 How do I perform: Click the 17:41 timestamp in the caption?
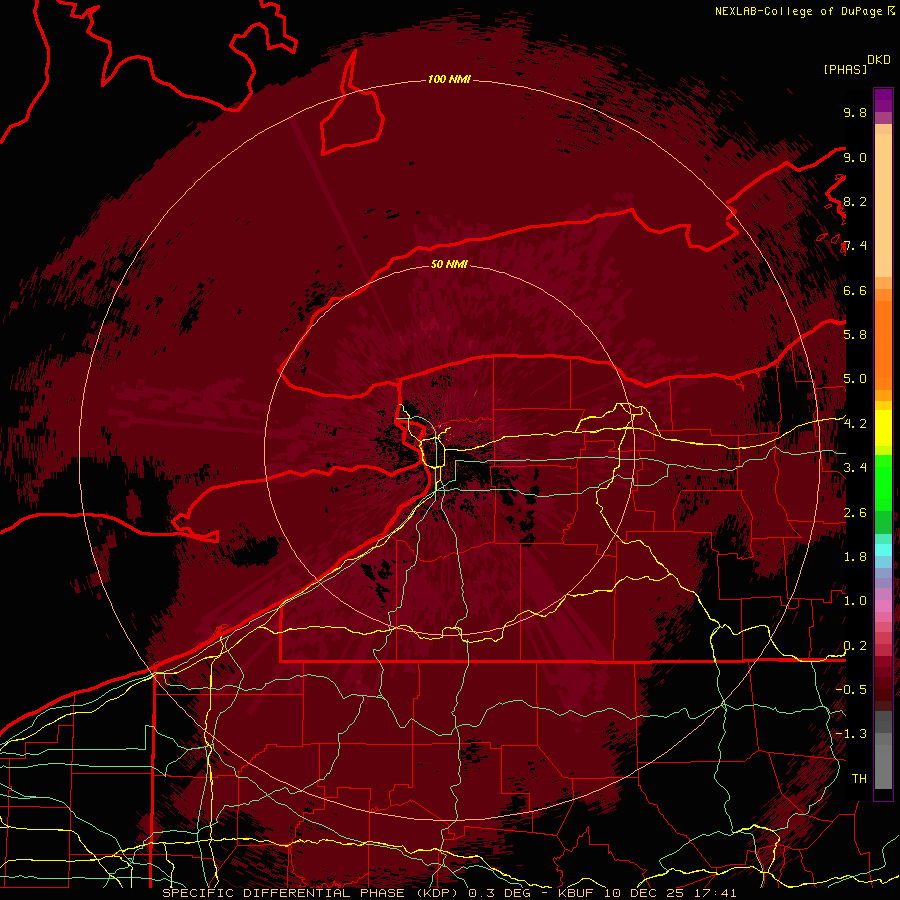(x=717, y=893)
